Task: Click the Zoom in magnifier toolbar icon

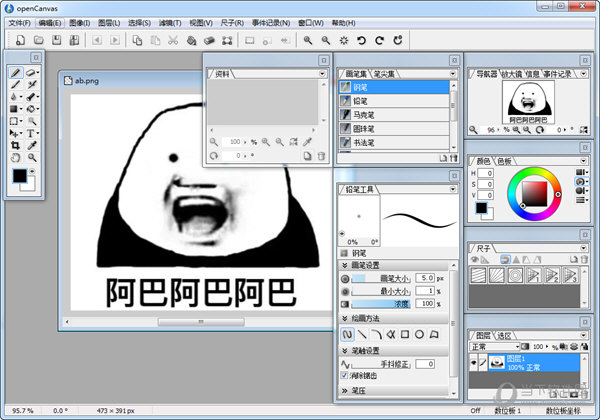Action: point(308,40)
